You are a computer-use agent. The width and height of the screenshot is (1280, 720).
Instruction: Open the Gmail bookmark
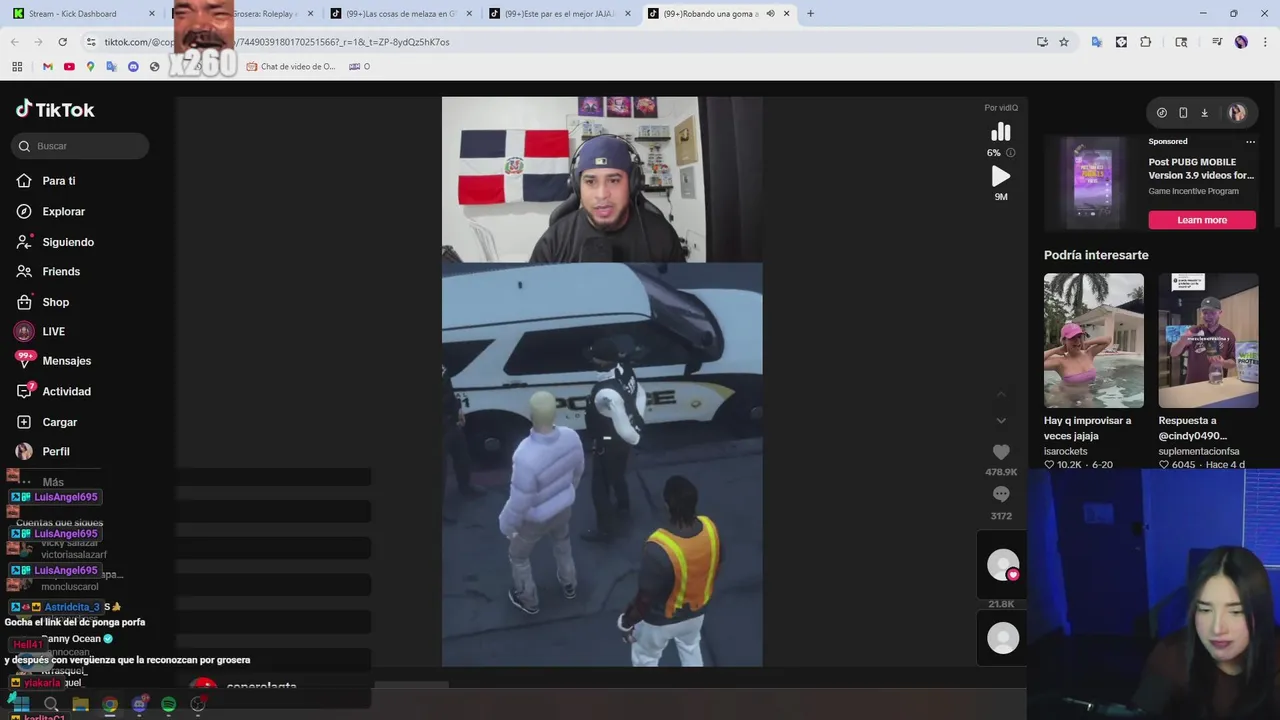tap(47, 67)
